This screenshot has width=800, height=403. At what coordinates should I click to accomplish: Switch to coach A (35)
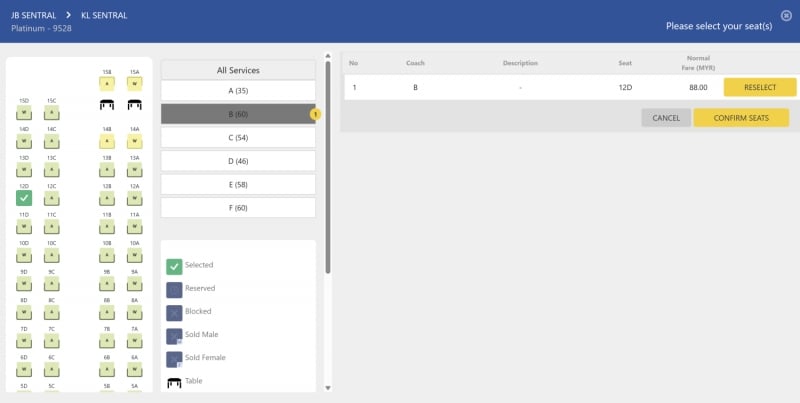[x=238, y=91]
